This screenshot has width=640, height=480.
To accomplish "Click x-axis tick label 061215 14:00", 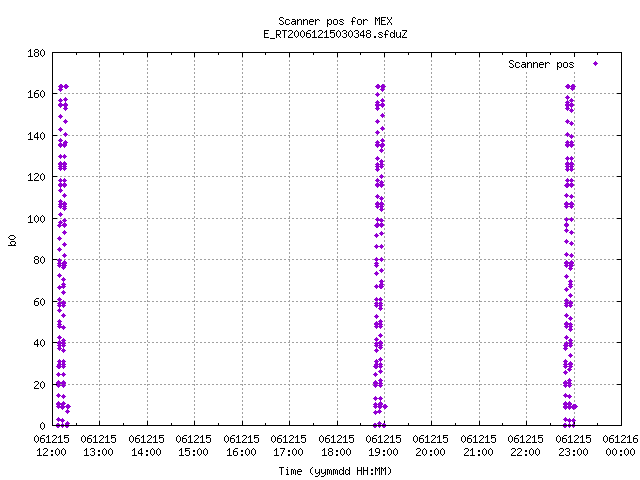I will (146, 446).
